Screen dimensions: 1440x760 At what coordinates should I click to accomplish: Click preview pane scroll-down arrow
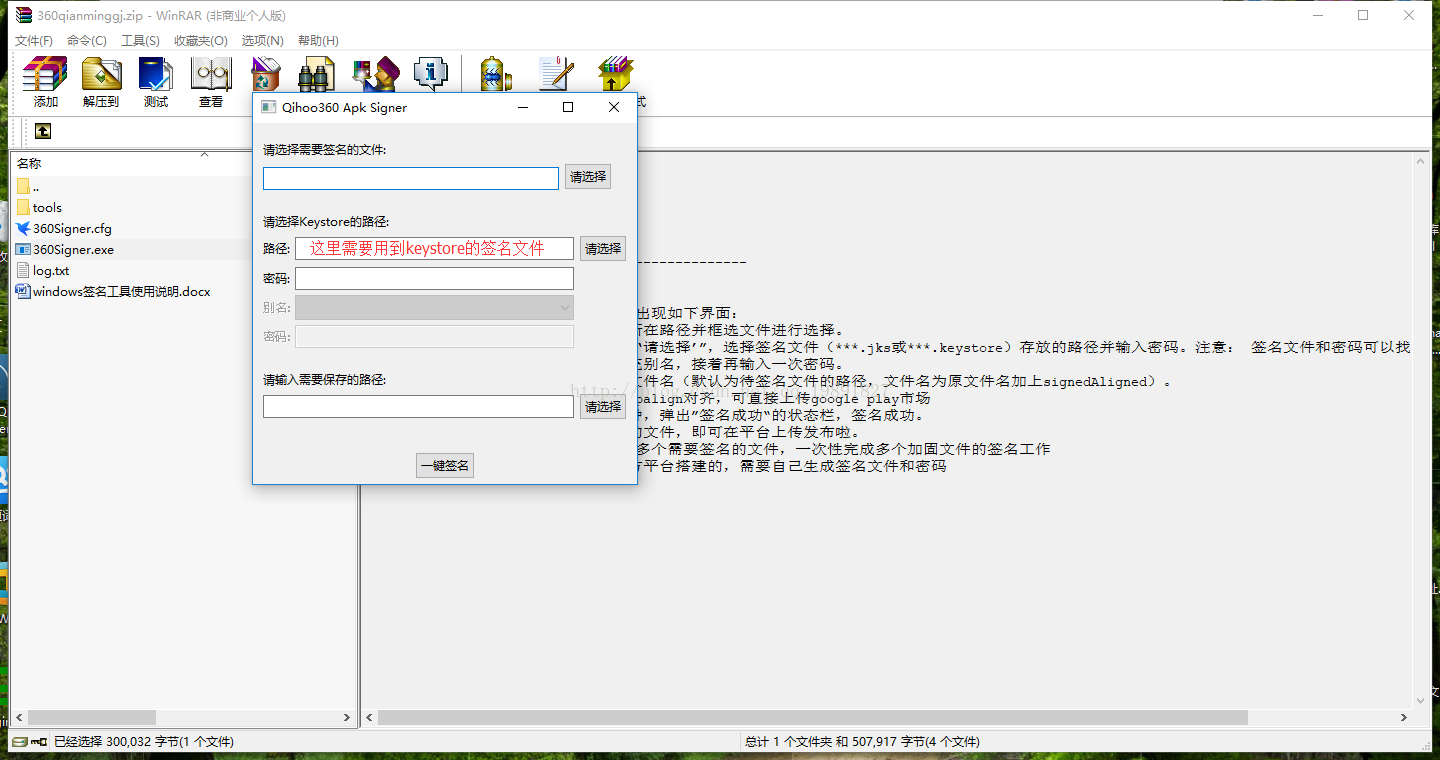[x=1419, y=702]
